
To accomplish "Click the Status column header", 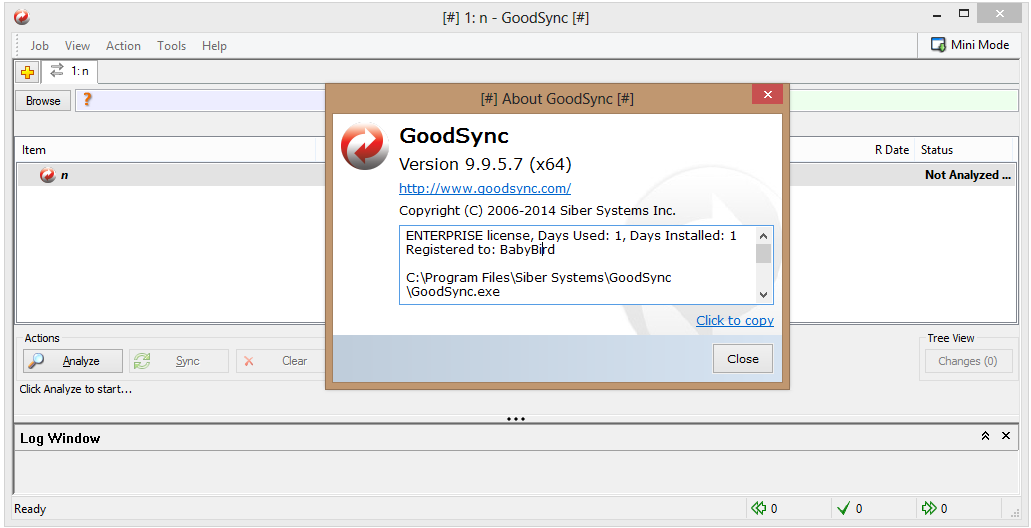I will [936, 150].
